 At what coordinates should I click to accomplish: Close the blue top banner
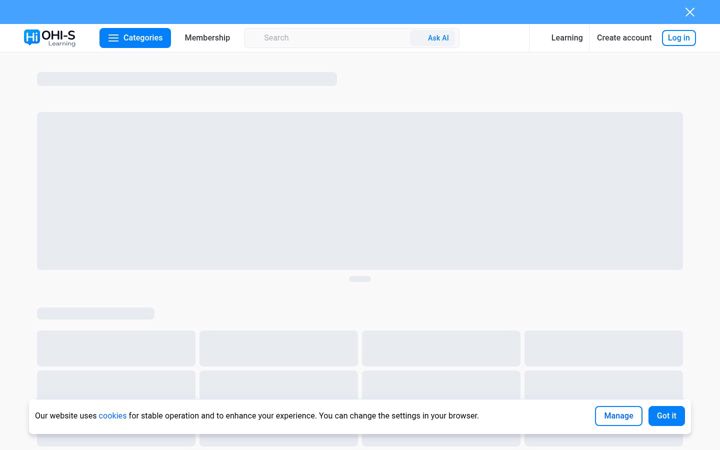[x=689, y=12]
